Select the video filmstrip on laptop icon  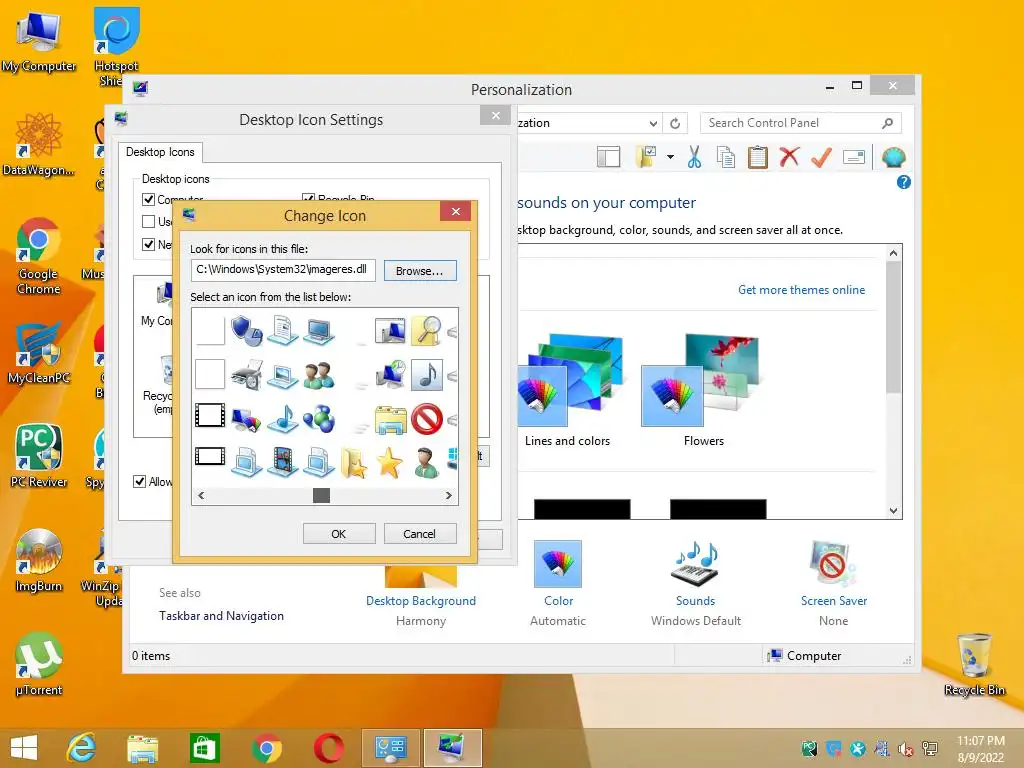pos(282,462)
